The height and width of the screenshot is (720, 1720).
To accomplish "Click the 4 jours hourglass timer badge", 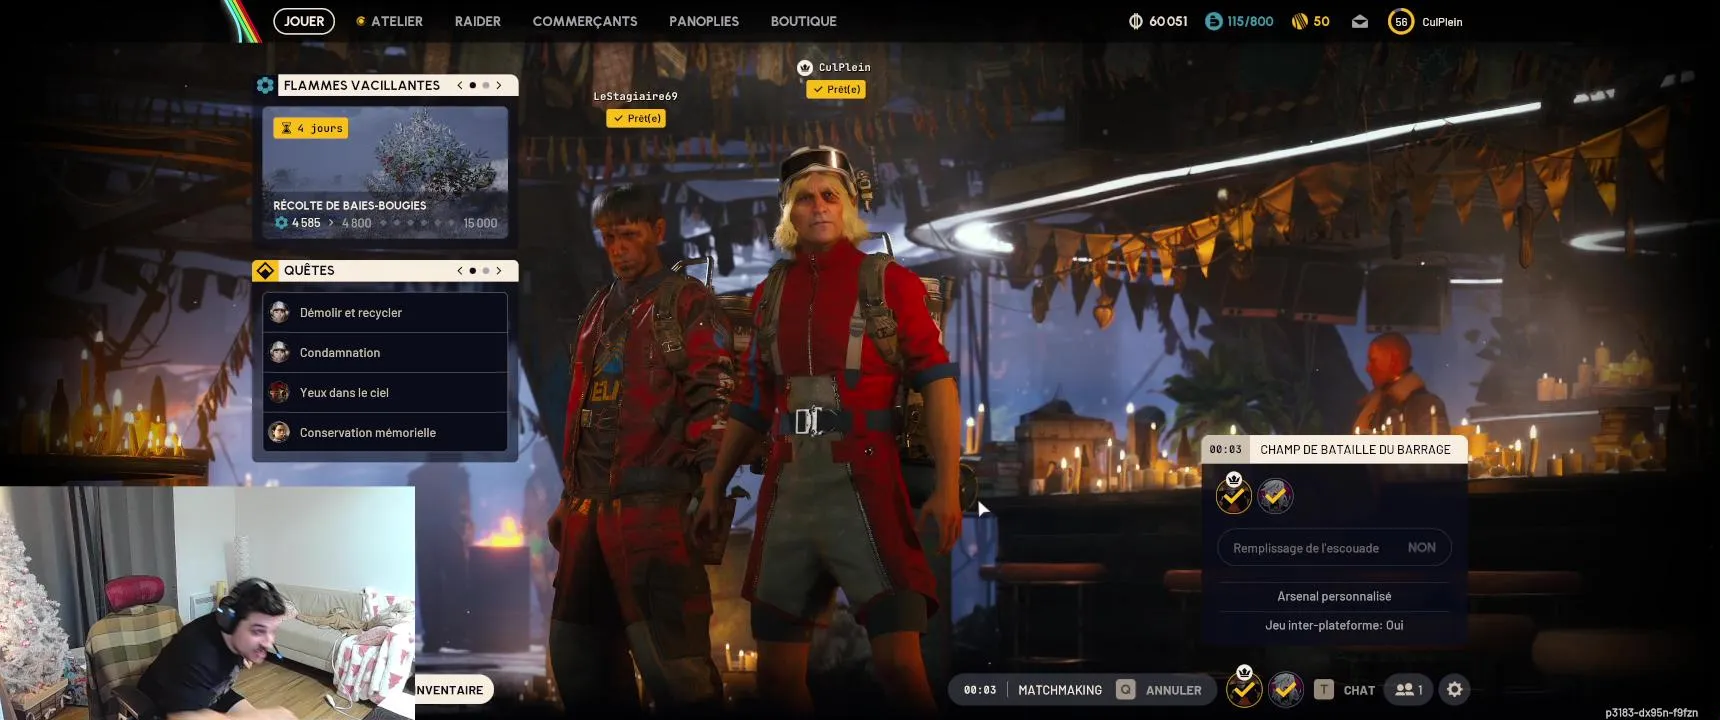I will click(311, 128).
